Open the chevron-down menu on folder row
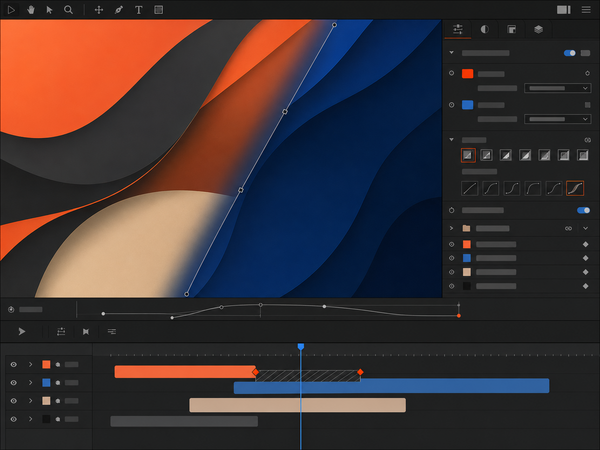 pyautogui.click(x=585, y=228)
